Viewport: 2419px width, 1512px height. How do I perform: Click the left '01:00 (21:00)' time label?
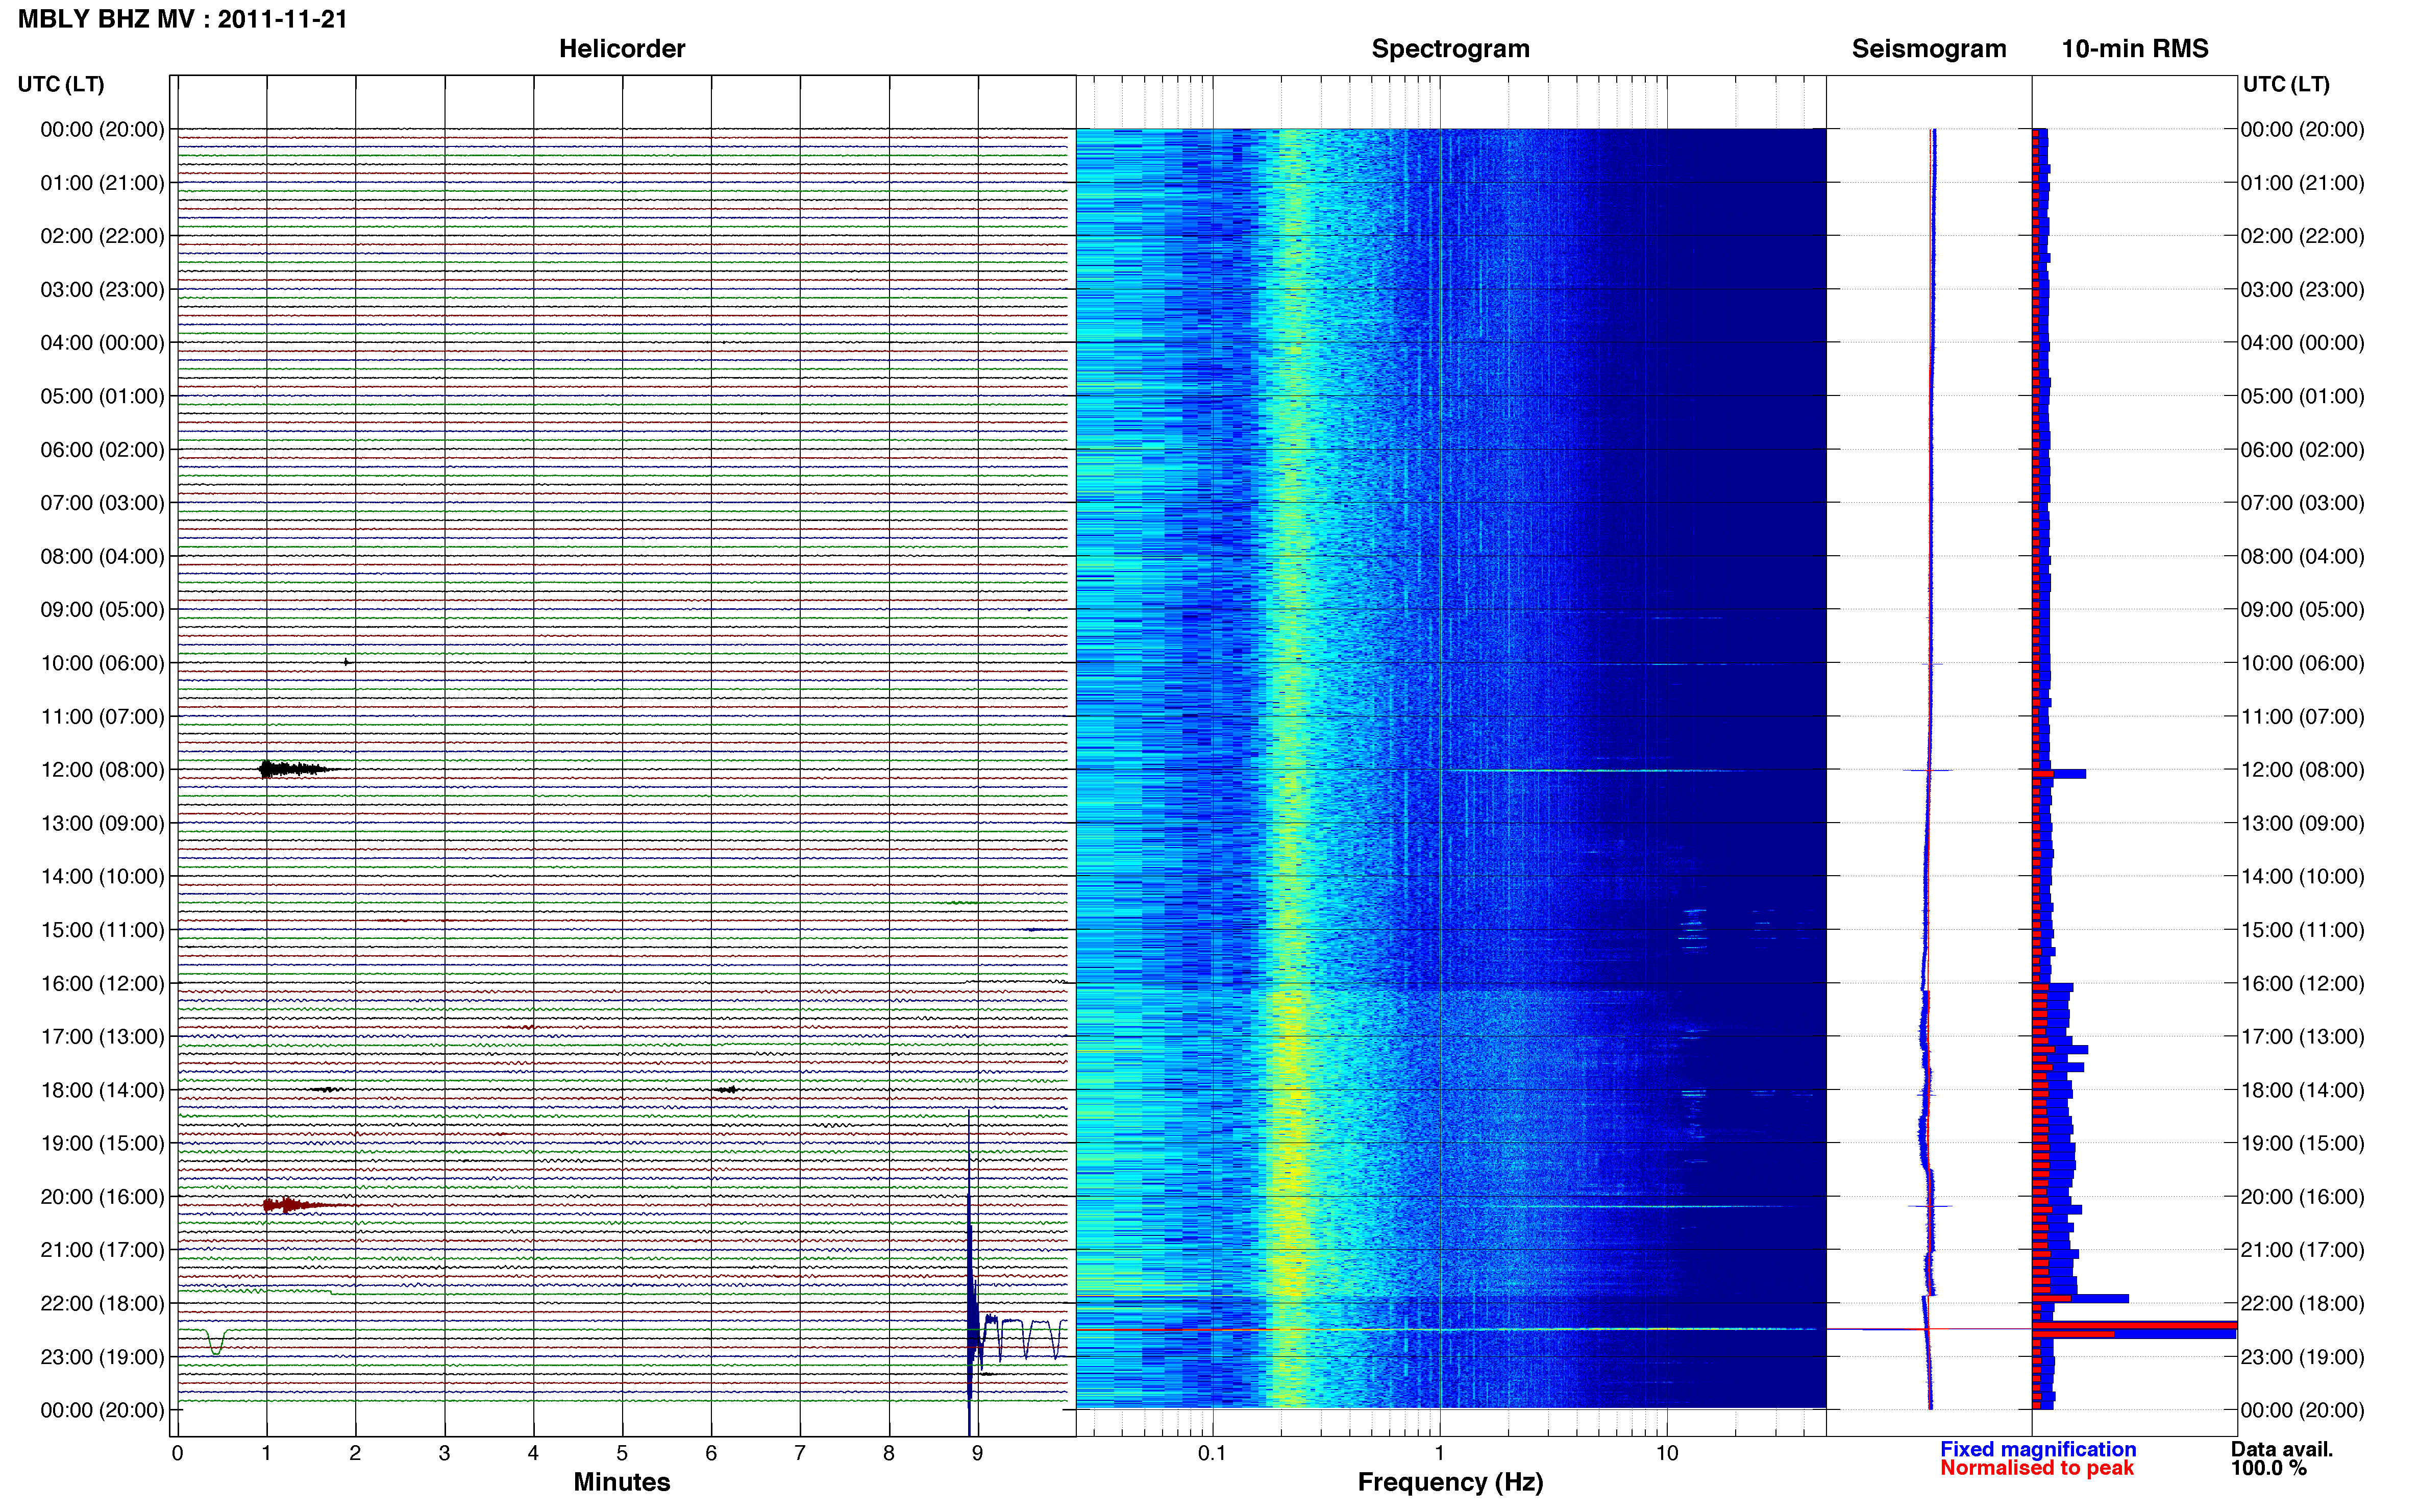[x=102, y=183]
